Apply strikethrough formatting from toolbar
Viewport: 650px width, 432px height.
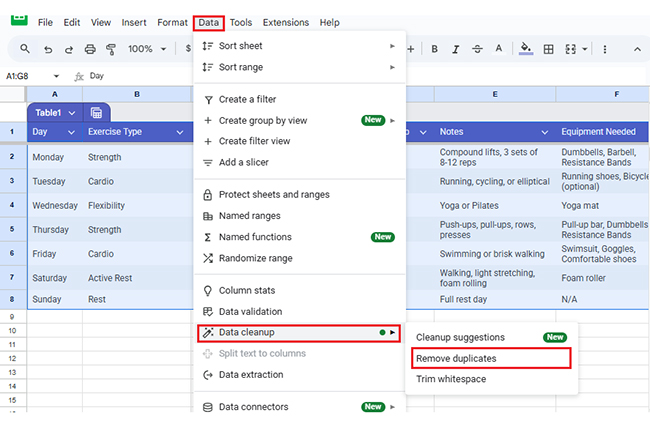[479, 49]
